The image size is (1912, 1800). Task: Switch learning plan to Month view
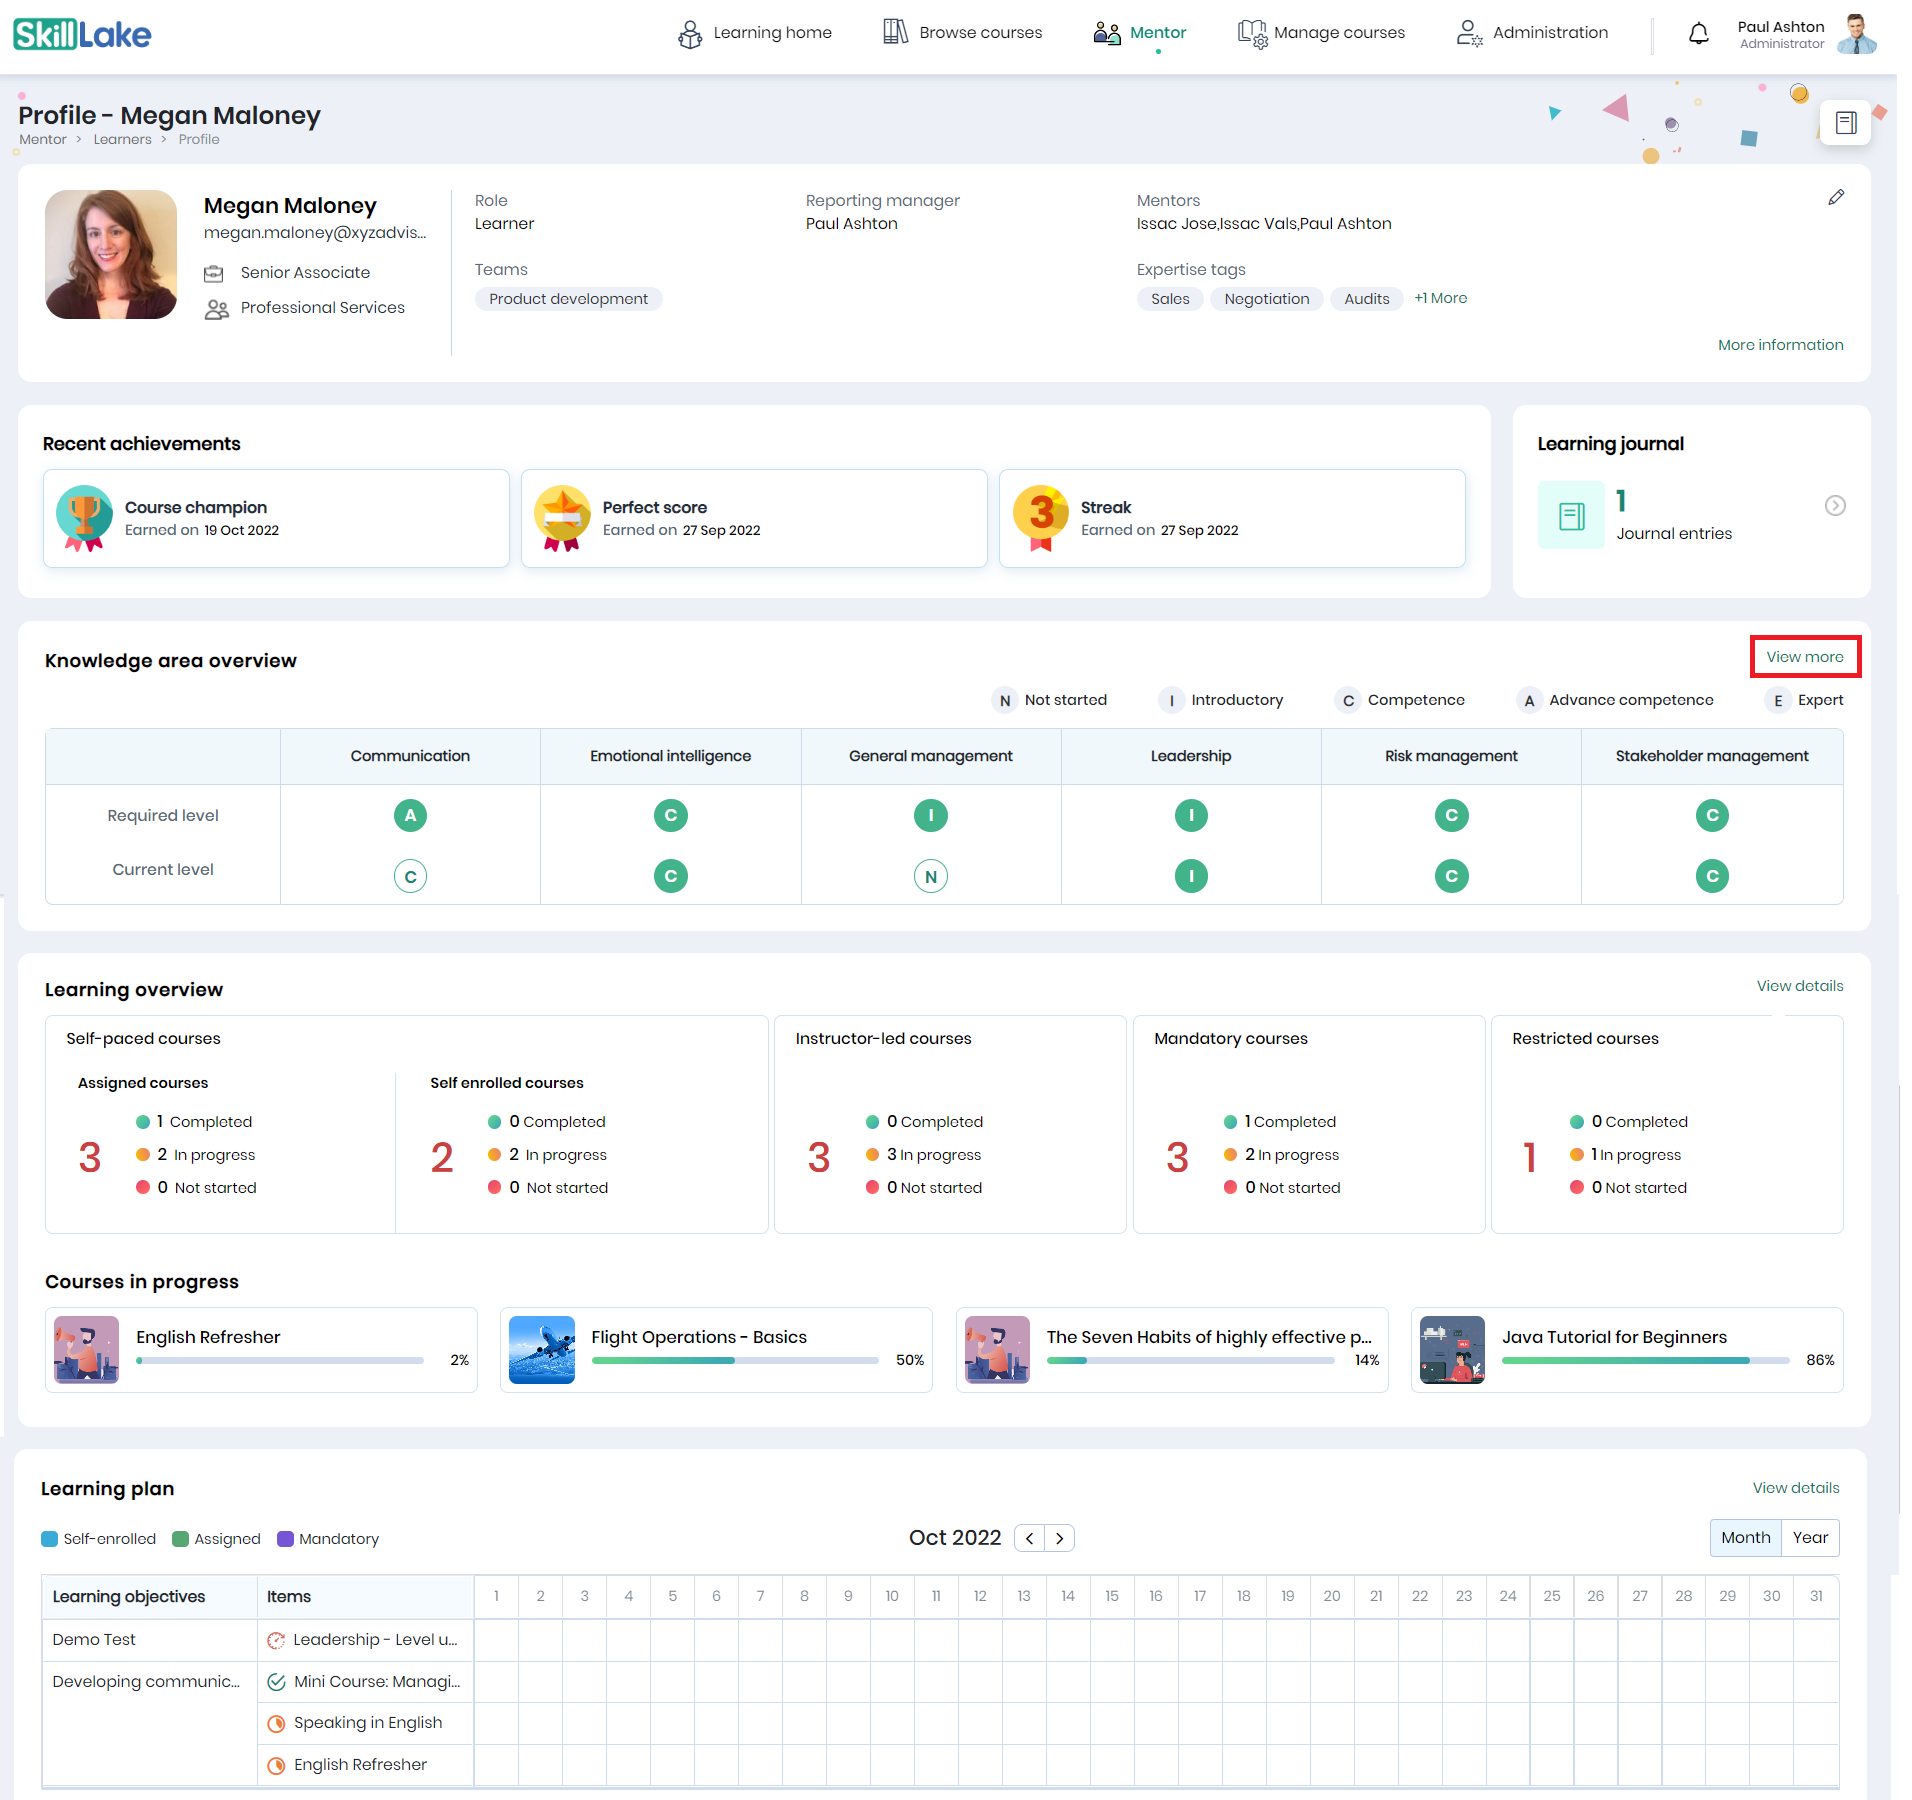1745,1538
